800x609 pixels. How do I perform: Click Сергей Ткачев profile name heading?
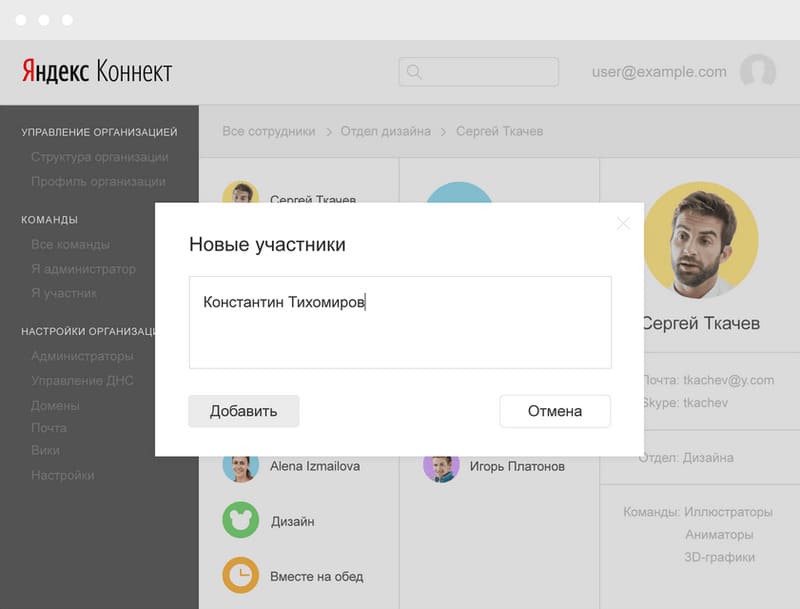[701, 323]
